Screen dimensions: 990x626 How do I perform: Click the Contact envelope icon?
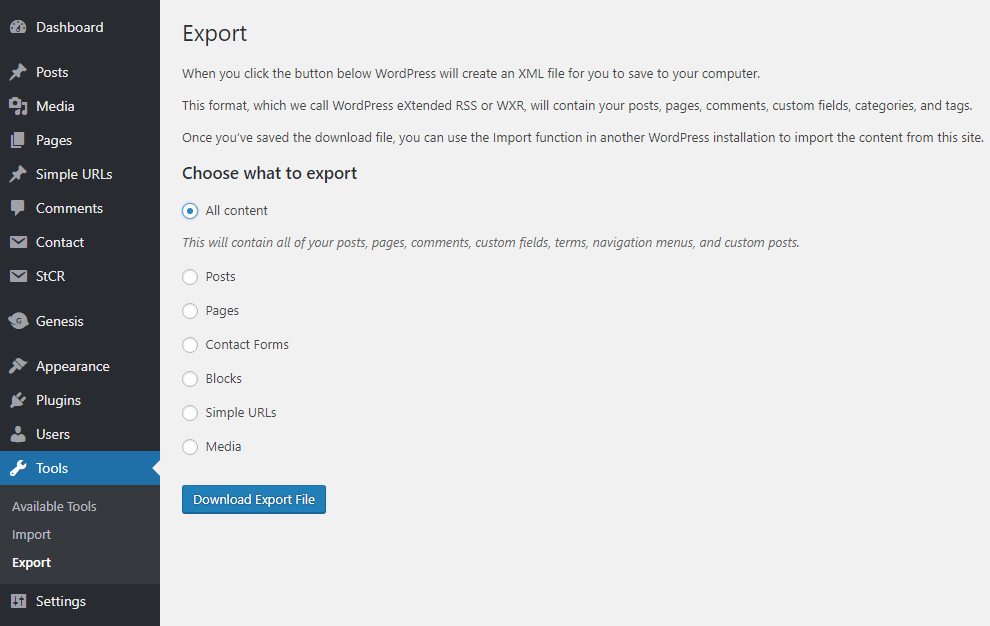pyautogui.click(x=18, y=242)
